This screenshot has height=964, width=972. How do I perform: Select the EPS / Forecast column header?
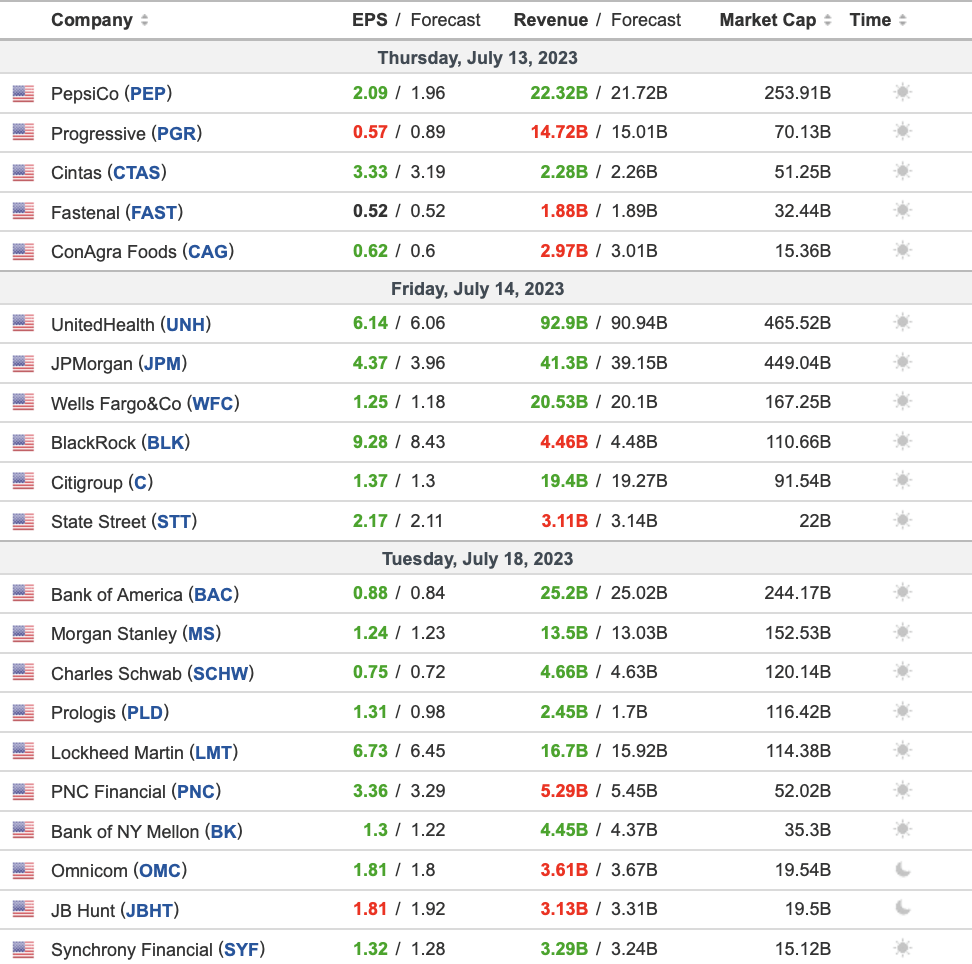(413, 20)
